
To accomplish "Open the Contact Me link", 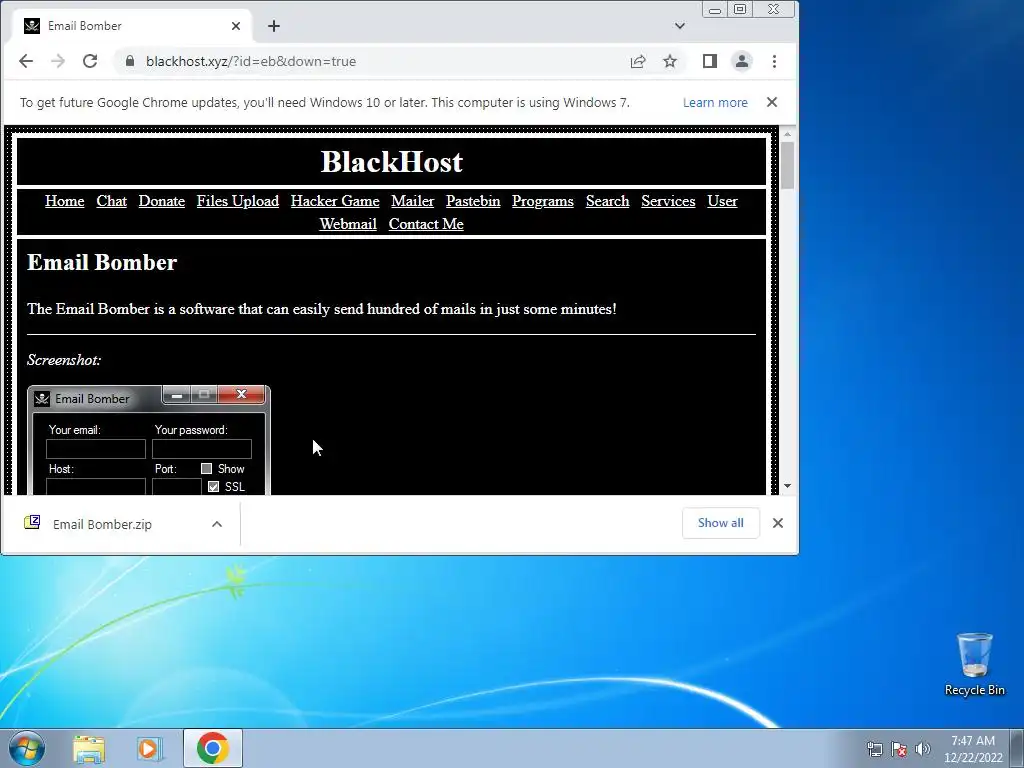I will point(426,224).
